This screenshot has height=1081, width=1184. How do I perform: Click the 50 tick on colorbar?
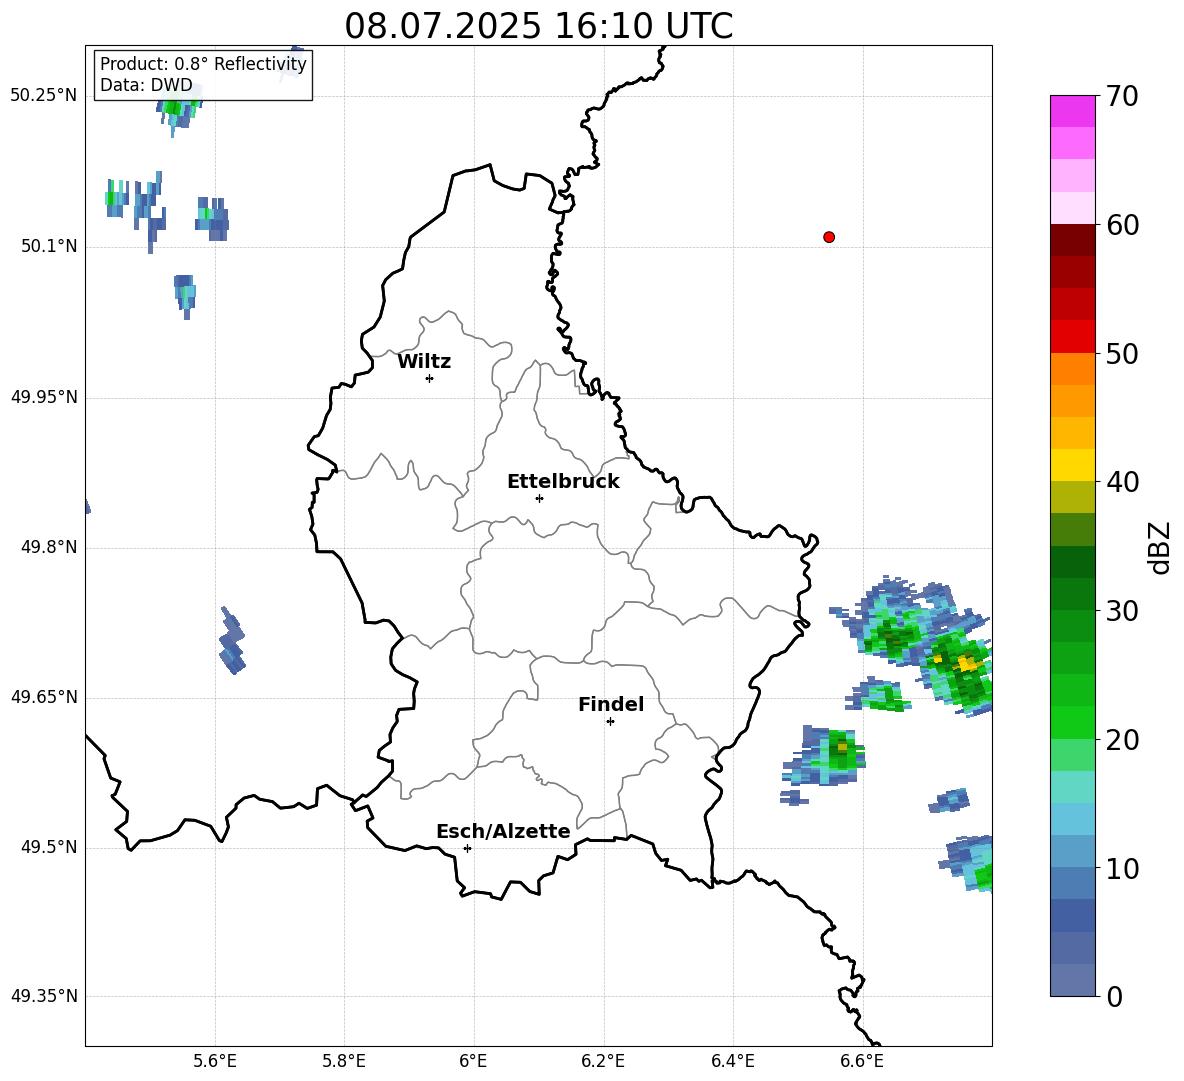pyautogui.click(x=1122, y=353)
